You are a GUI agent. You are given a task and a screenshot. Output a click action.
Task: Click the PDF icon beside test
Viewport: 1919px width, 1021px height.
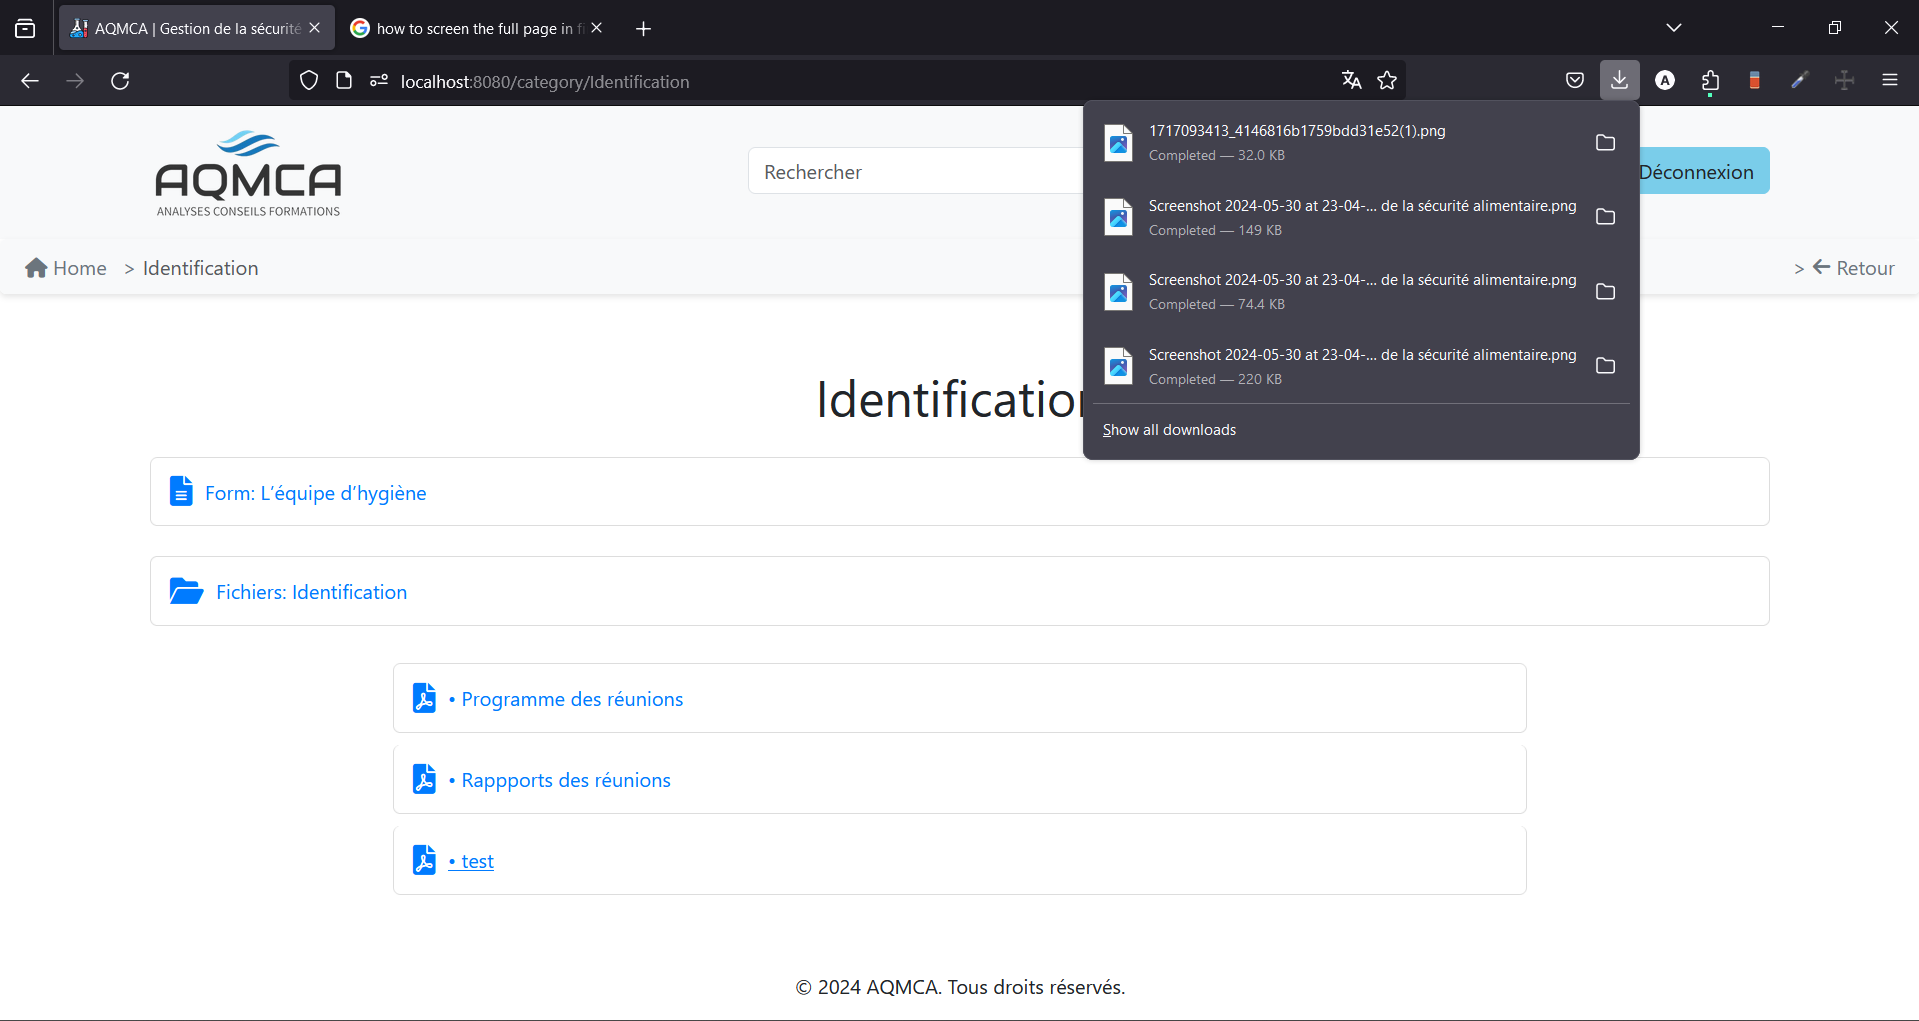[424, 860]
